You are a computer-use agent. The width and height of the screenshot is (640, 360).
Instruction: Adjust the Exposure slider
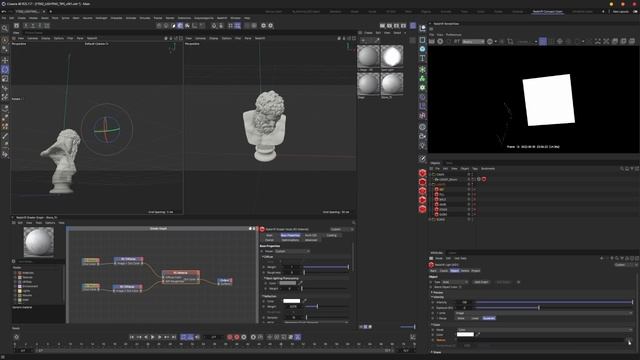[x=553, y=308]
